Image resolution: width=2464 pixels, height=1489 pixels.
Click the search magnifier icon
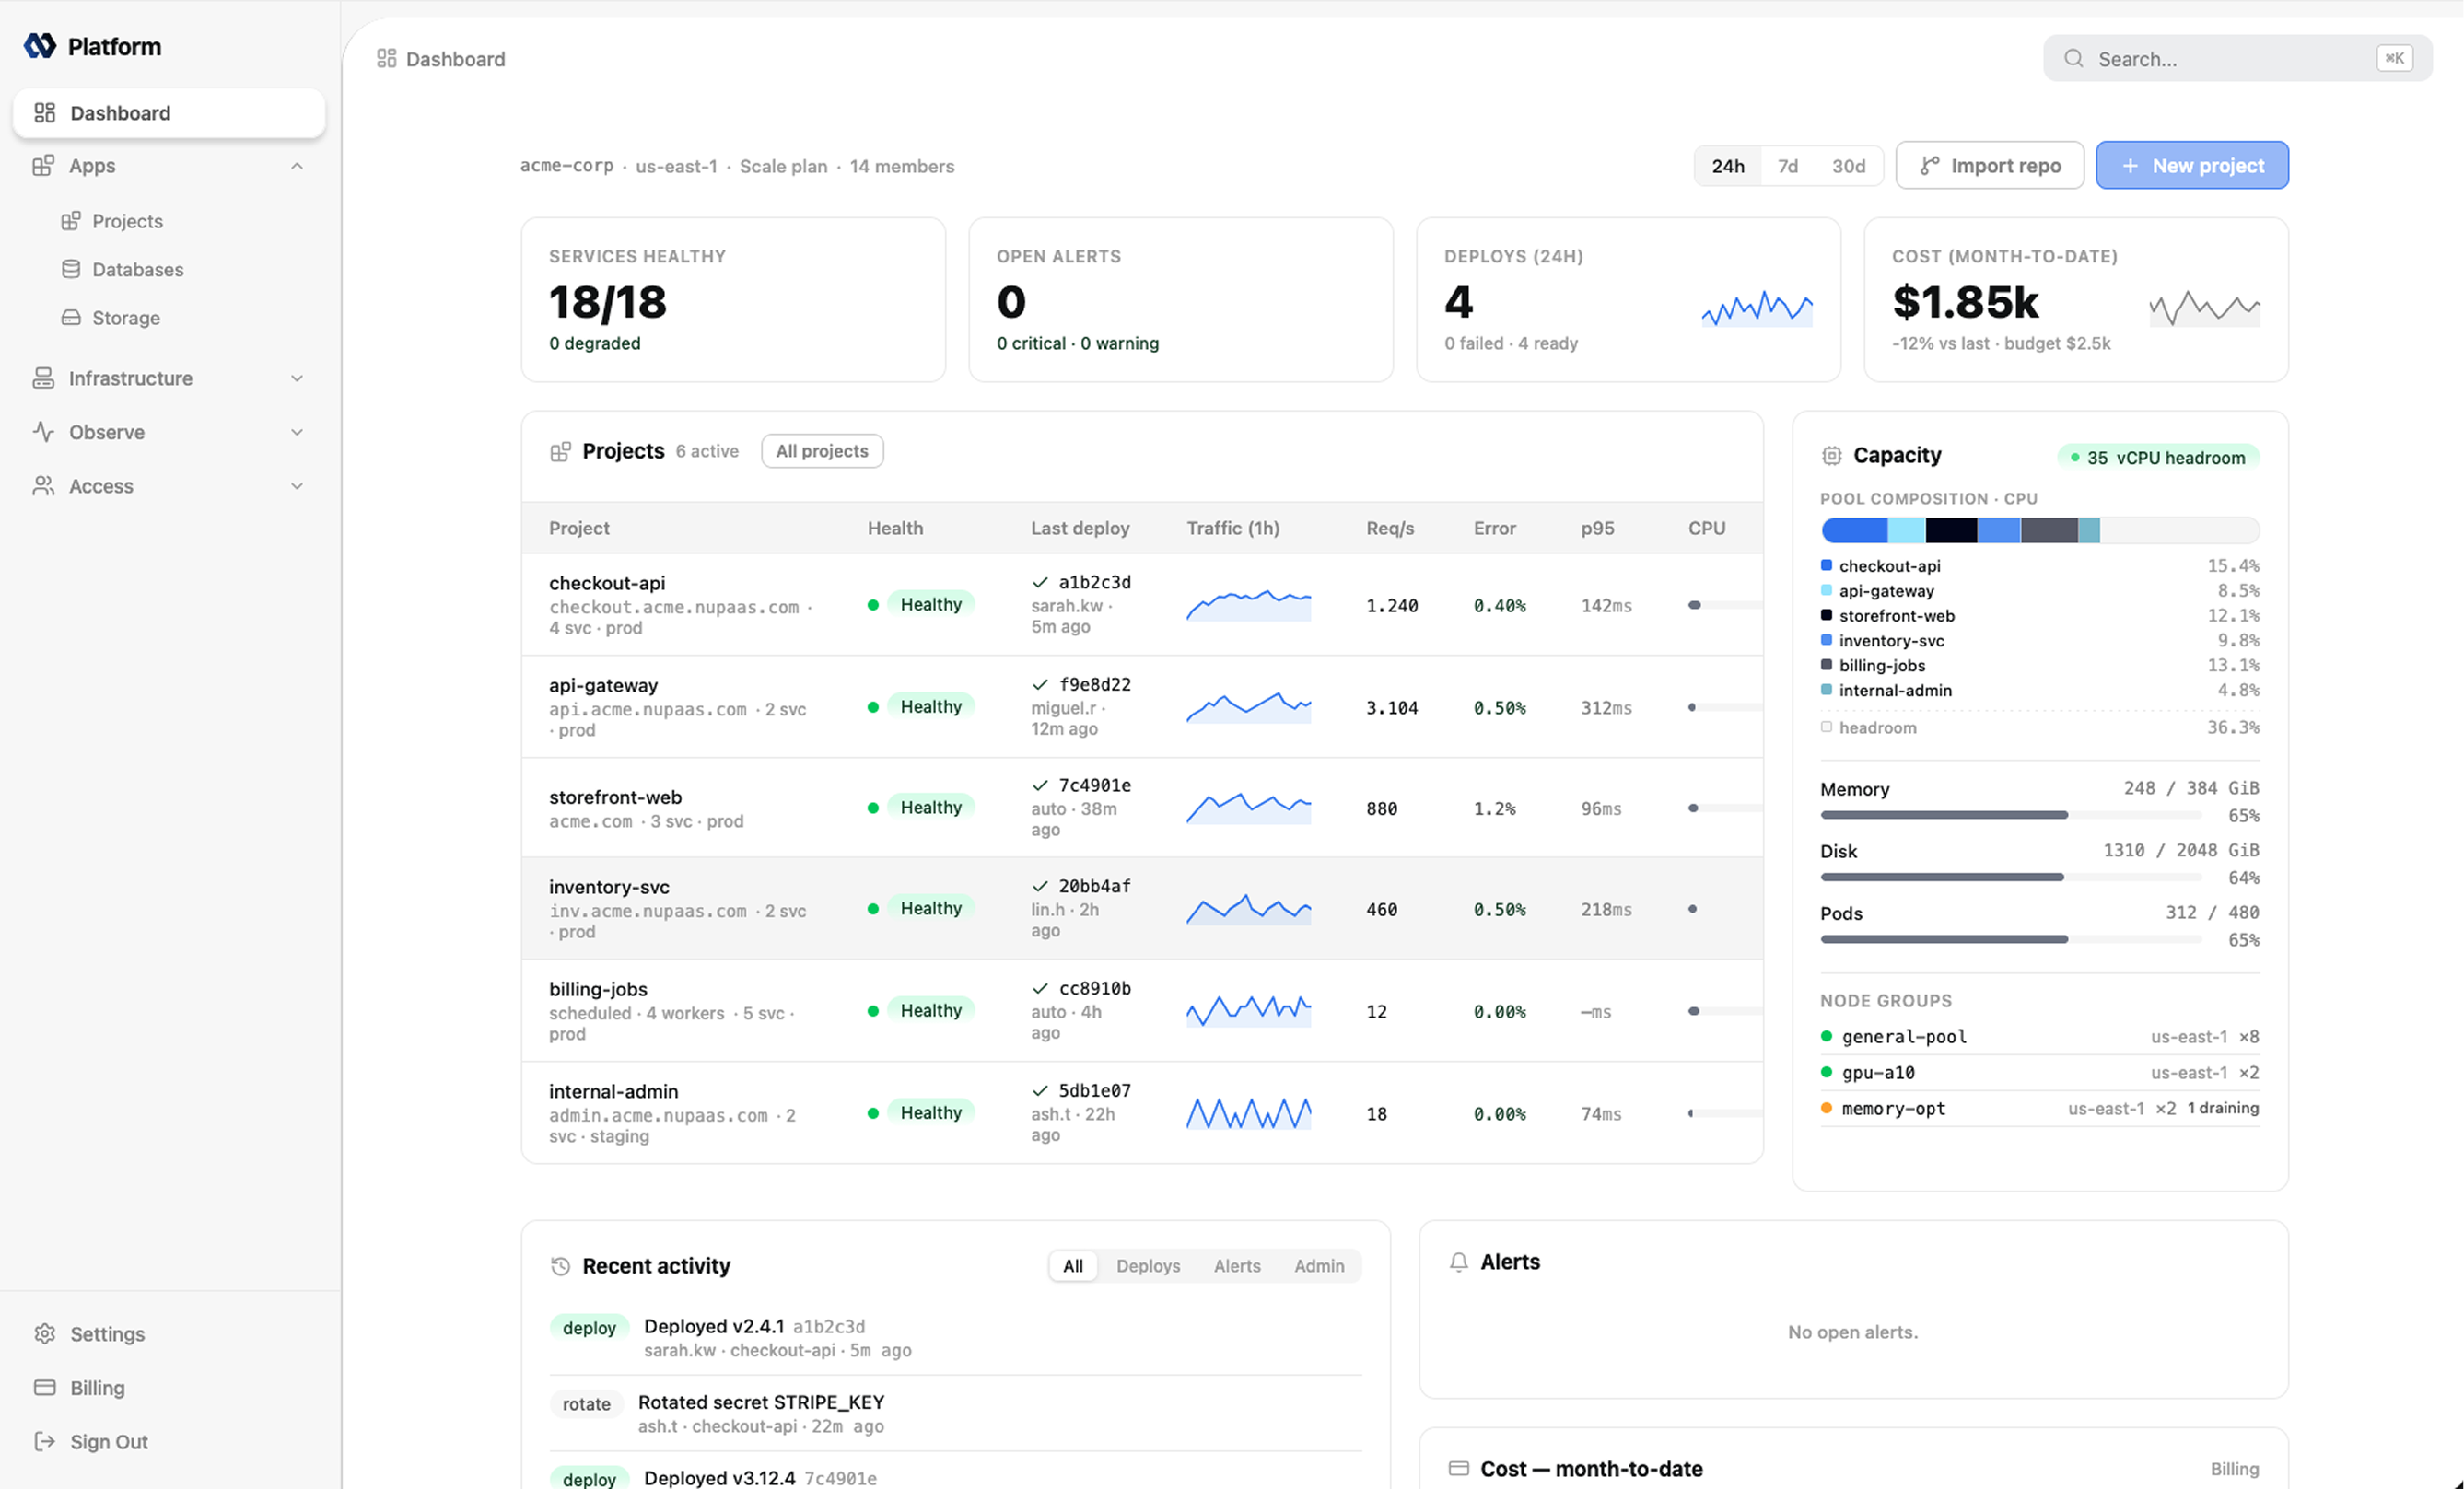click(2074, 59)
